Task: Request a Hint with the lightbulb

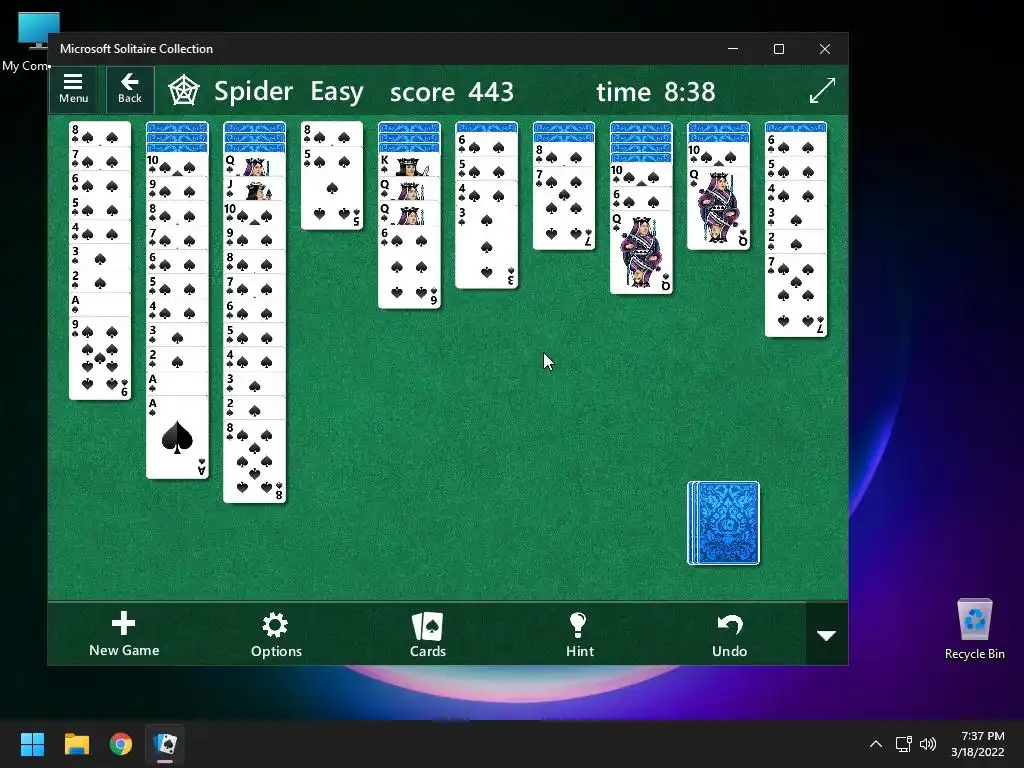Action: 579,634
